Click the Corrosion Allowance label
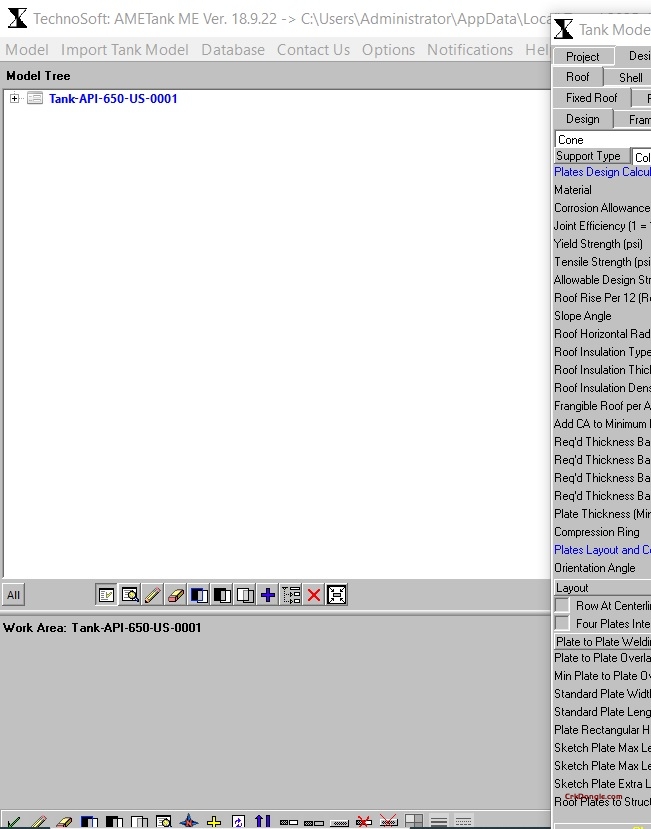Screen dimensions: 651x829 click(x=602, y=208)
